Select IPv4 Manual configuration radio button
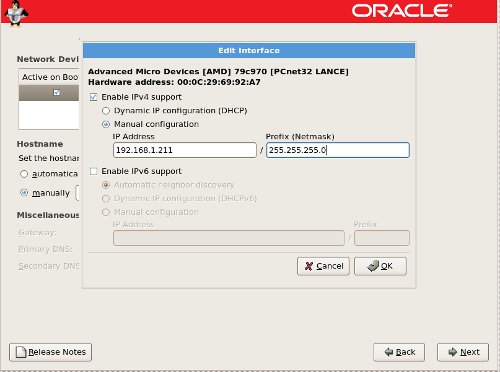The image size is (500, 372). click(106, 124)
